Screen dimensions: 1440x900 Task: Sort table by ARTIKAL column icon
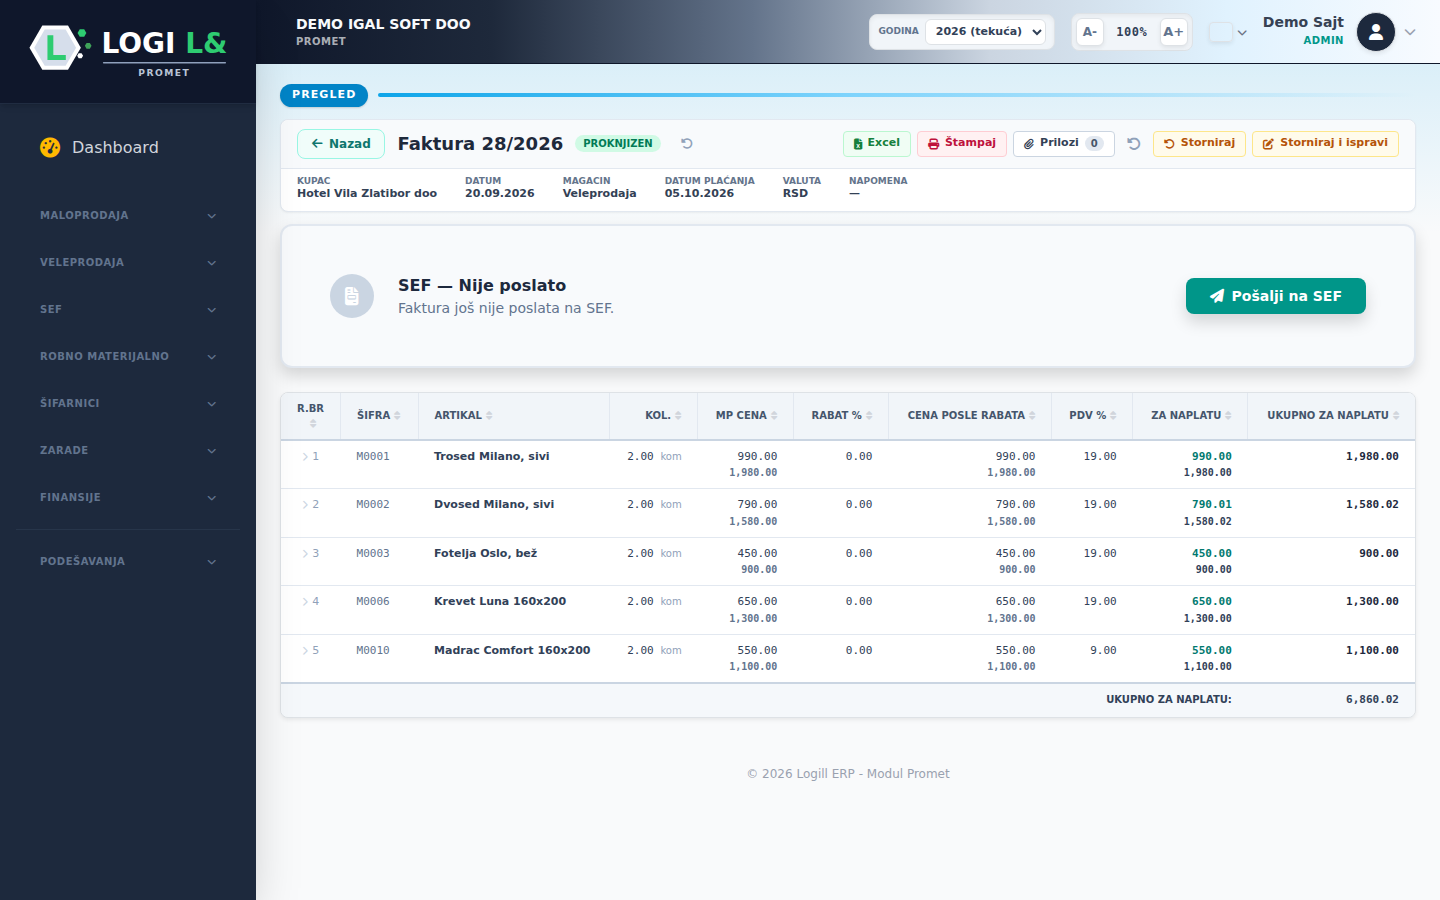[x=489, y=416]
